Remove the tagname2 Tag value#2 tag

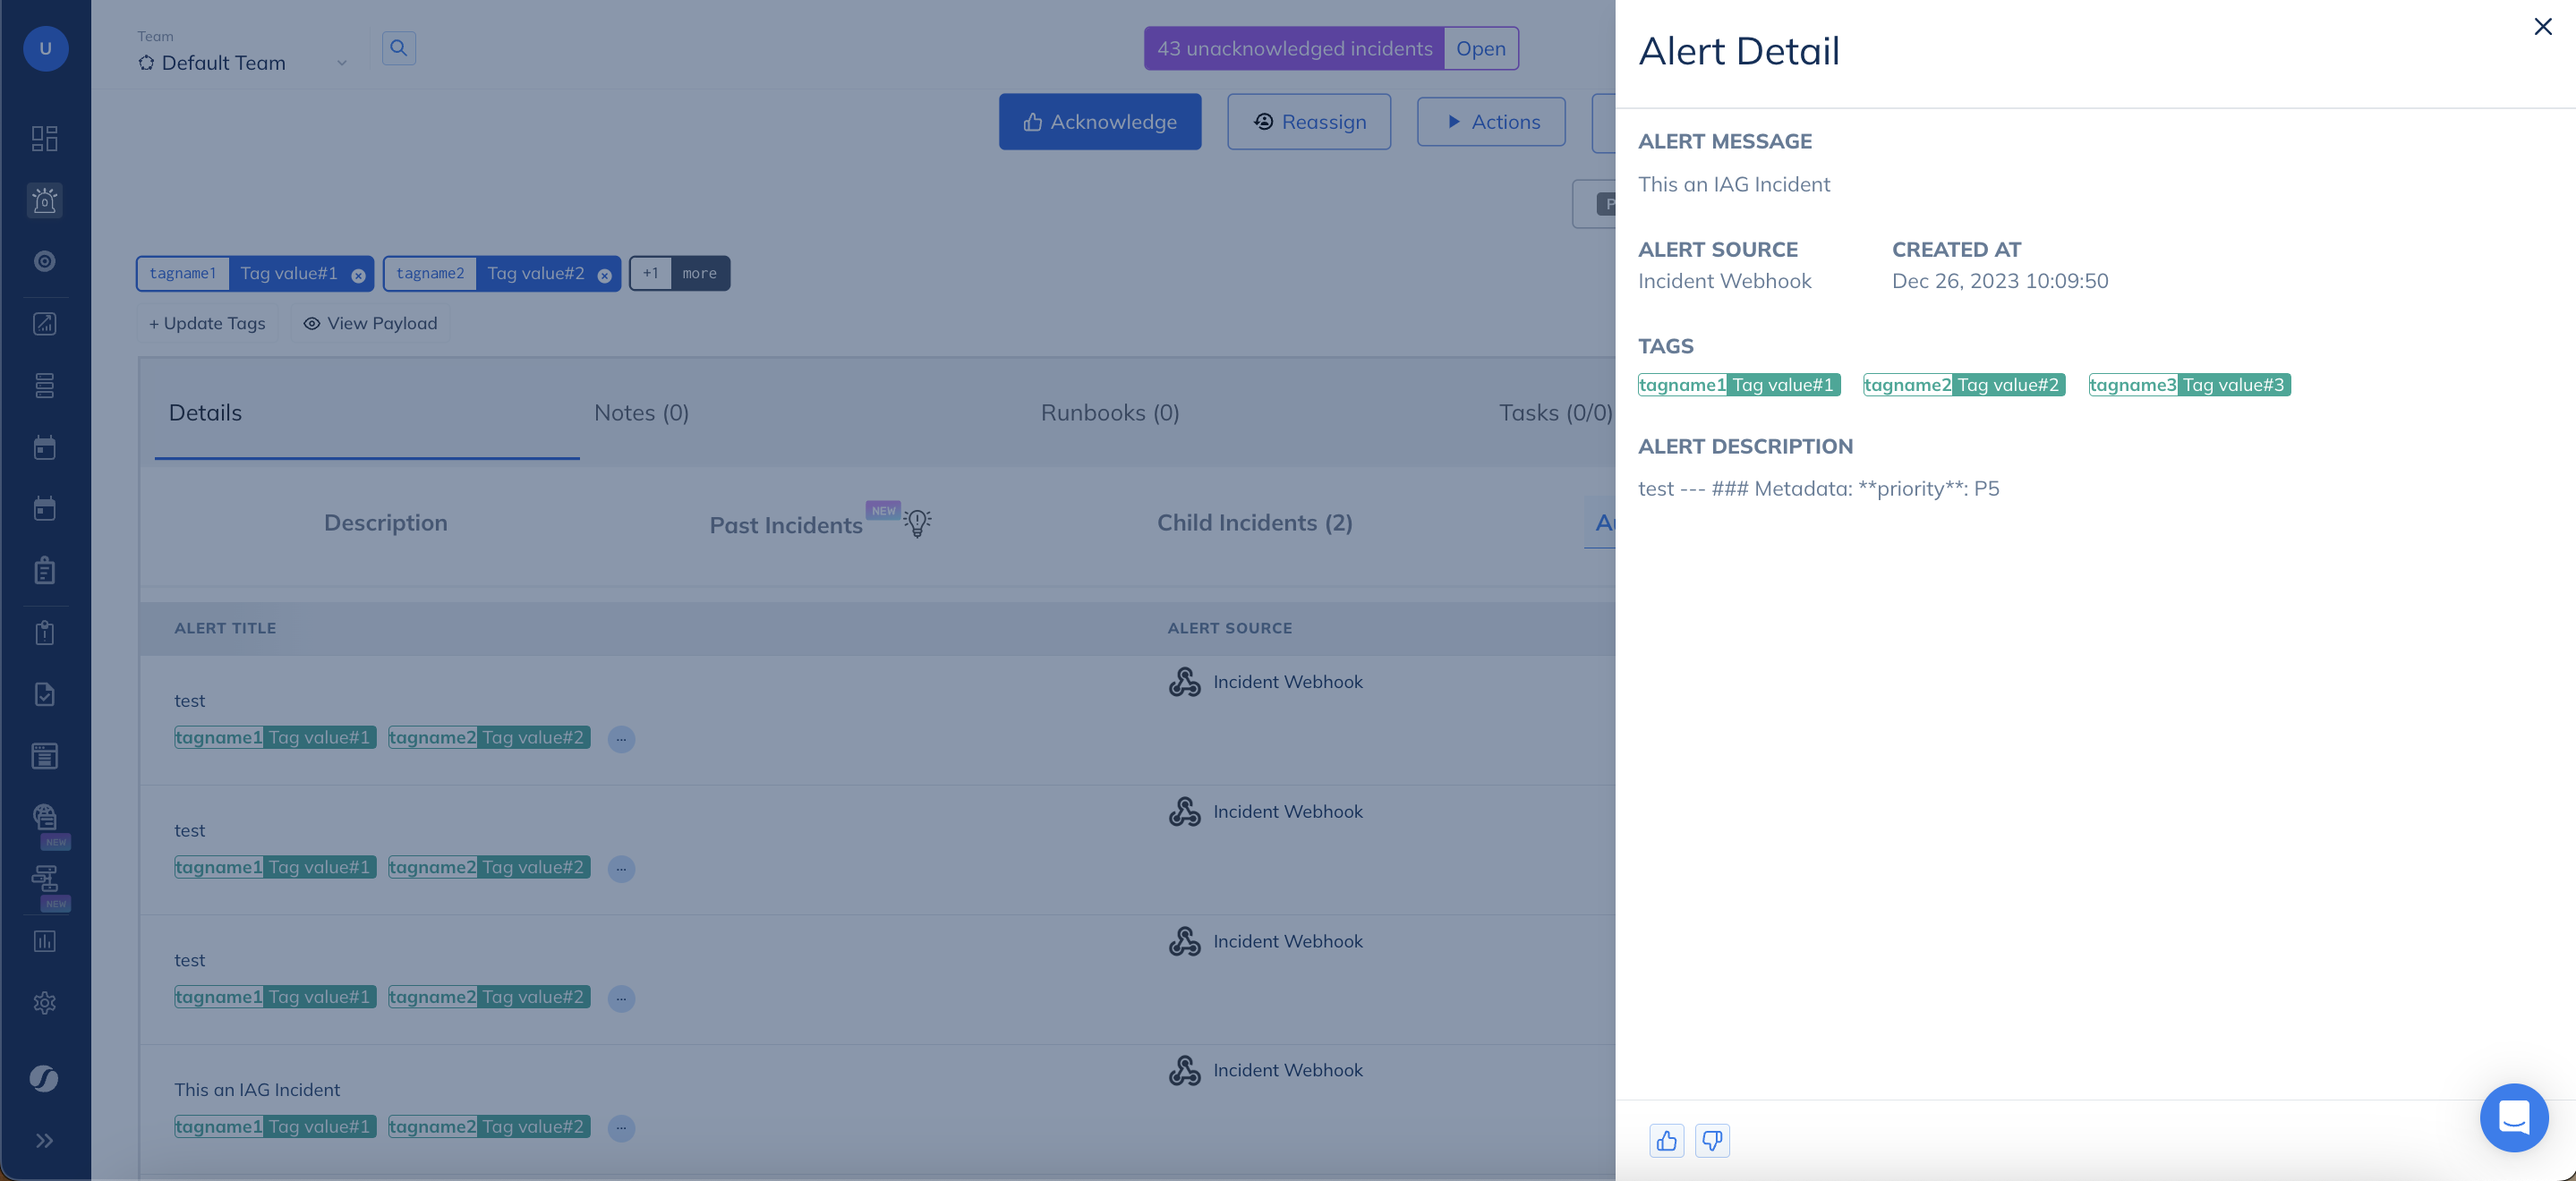[x=604, y=275]
